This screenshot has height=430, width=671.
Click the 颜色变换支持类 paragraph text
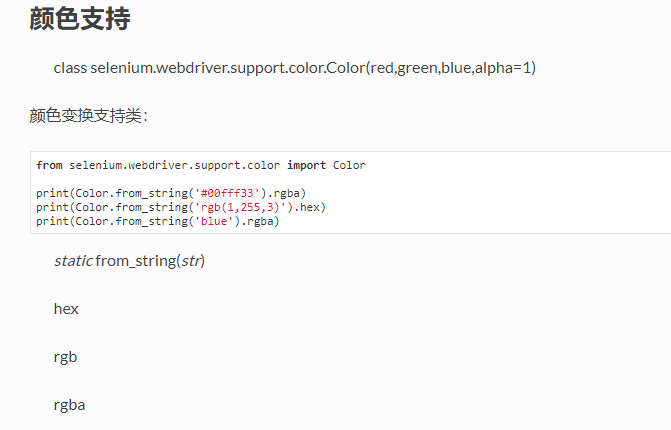tap(89, 116)
